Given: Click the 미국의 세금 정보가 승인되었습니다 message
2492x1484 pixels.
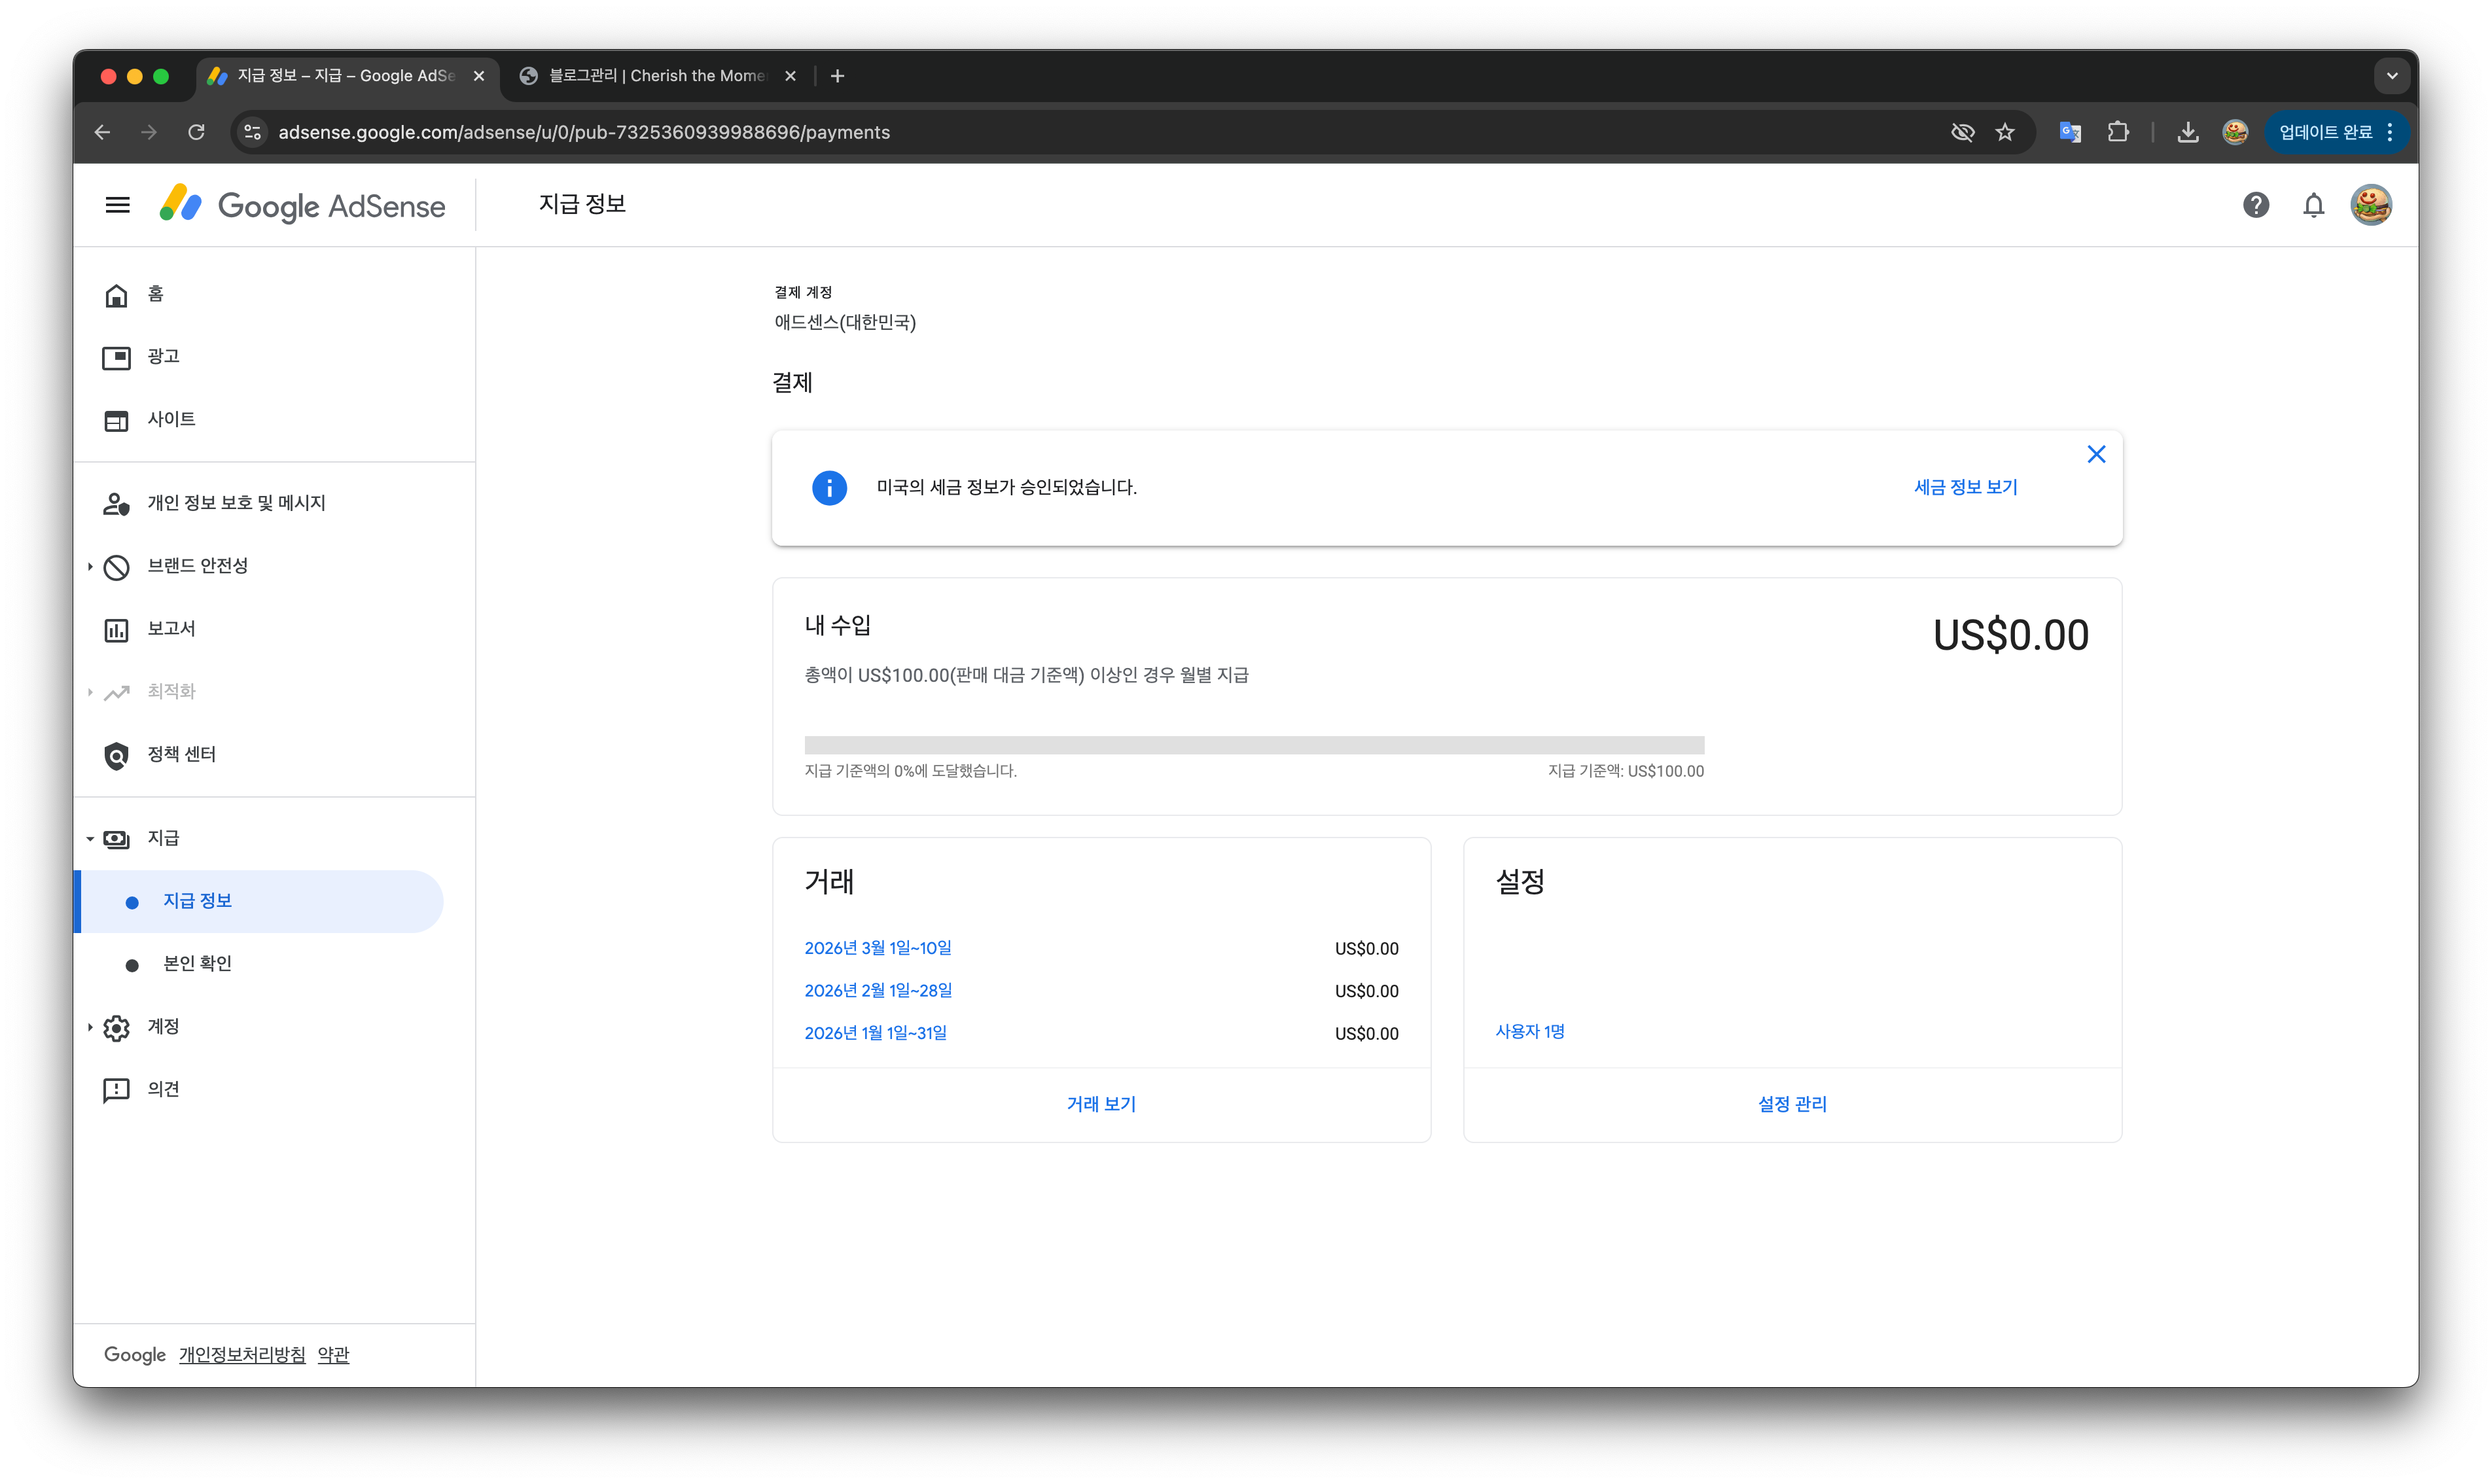Looking at the screenshot, I should (x=1006, y=488).
